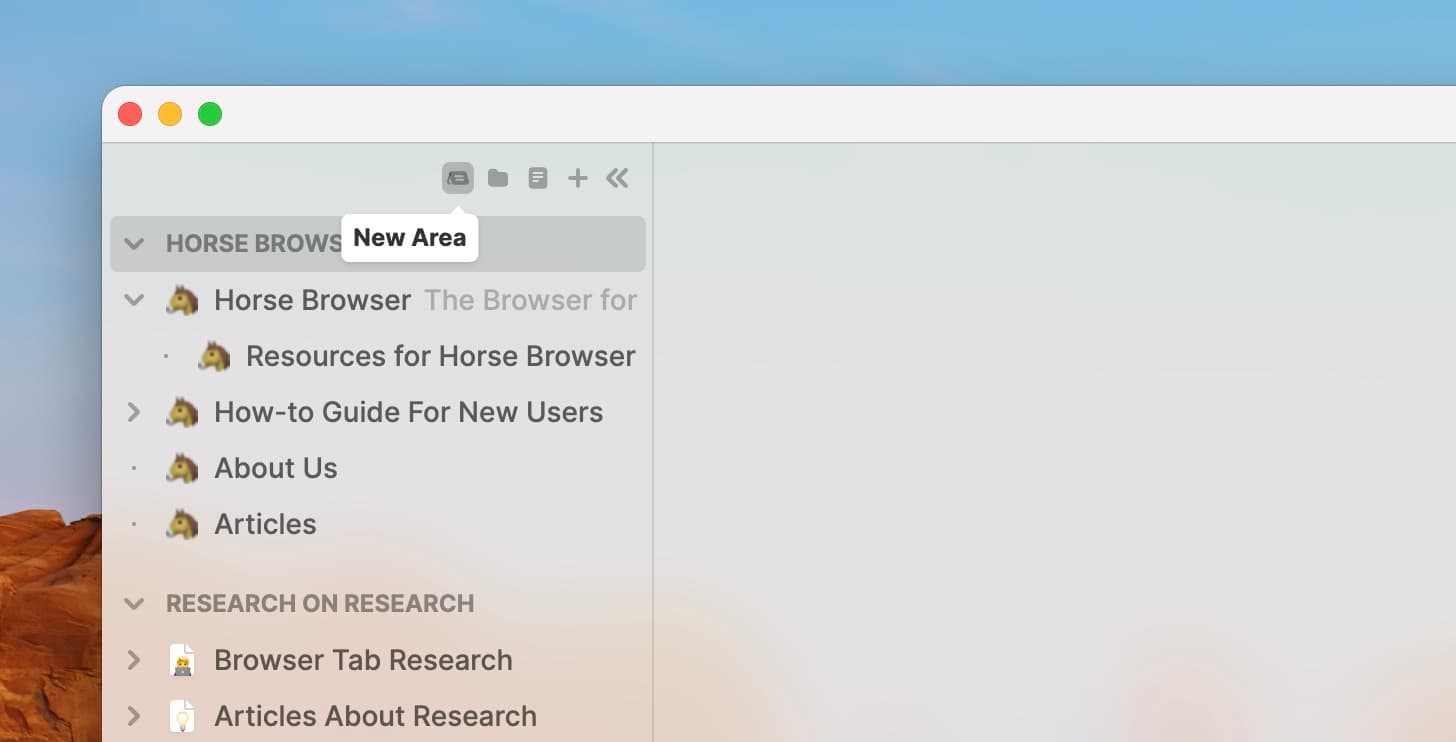Select the Resources for Horse Browser item
The height and width of the screenshot is (742, 1456).
coord(441,355)
